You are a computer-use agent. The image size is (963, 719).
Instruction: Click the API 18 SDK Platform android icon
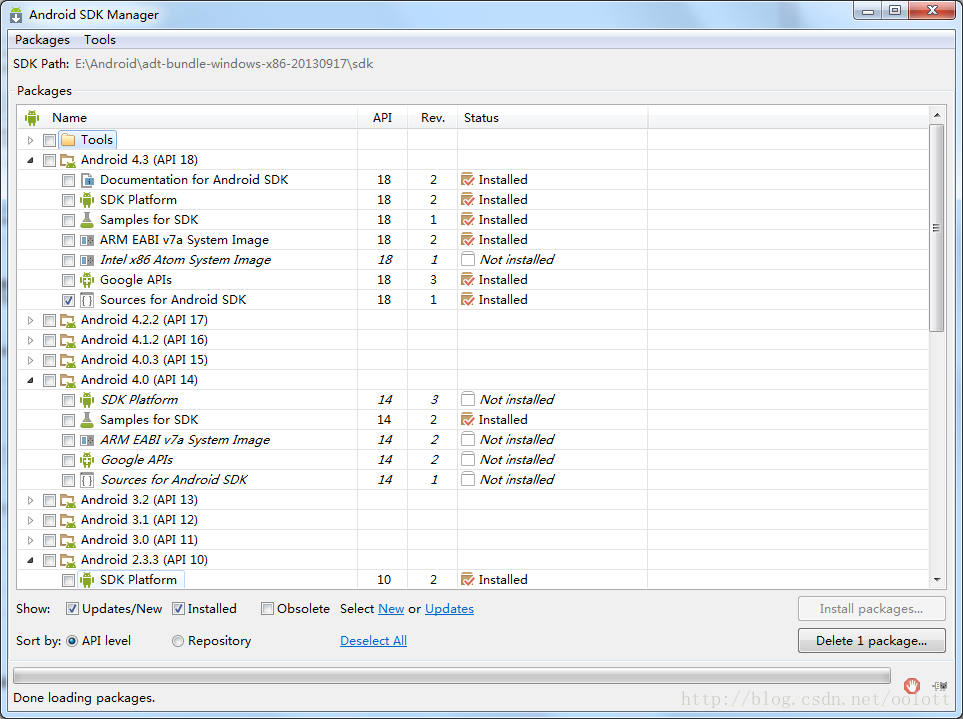pyautogui.click(x=87, y=200)
